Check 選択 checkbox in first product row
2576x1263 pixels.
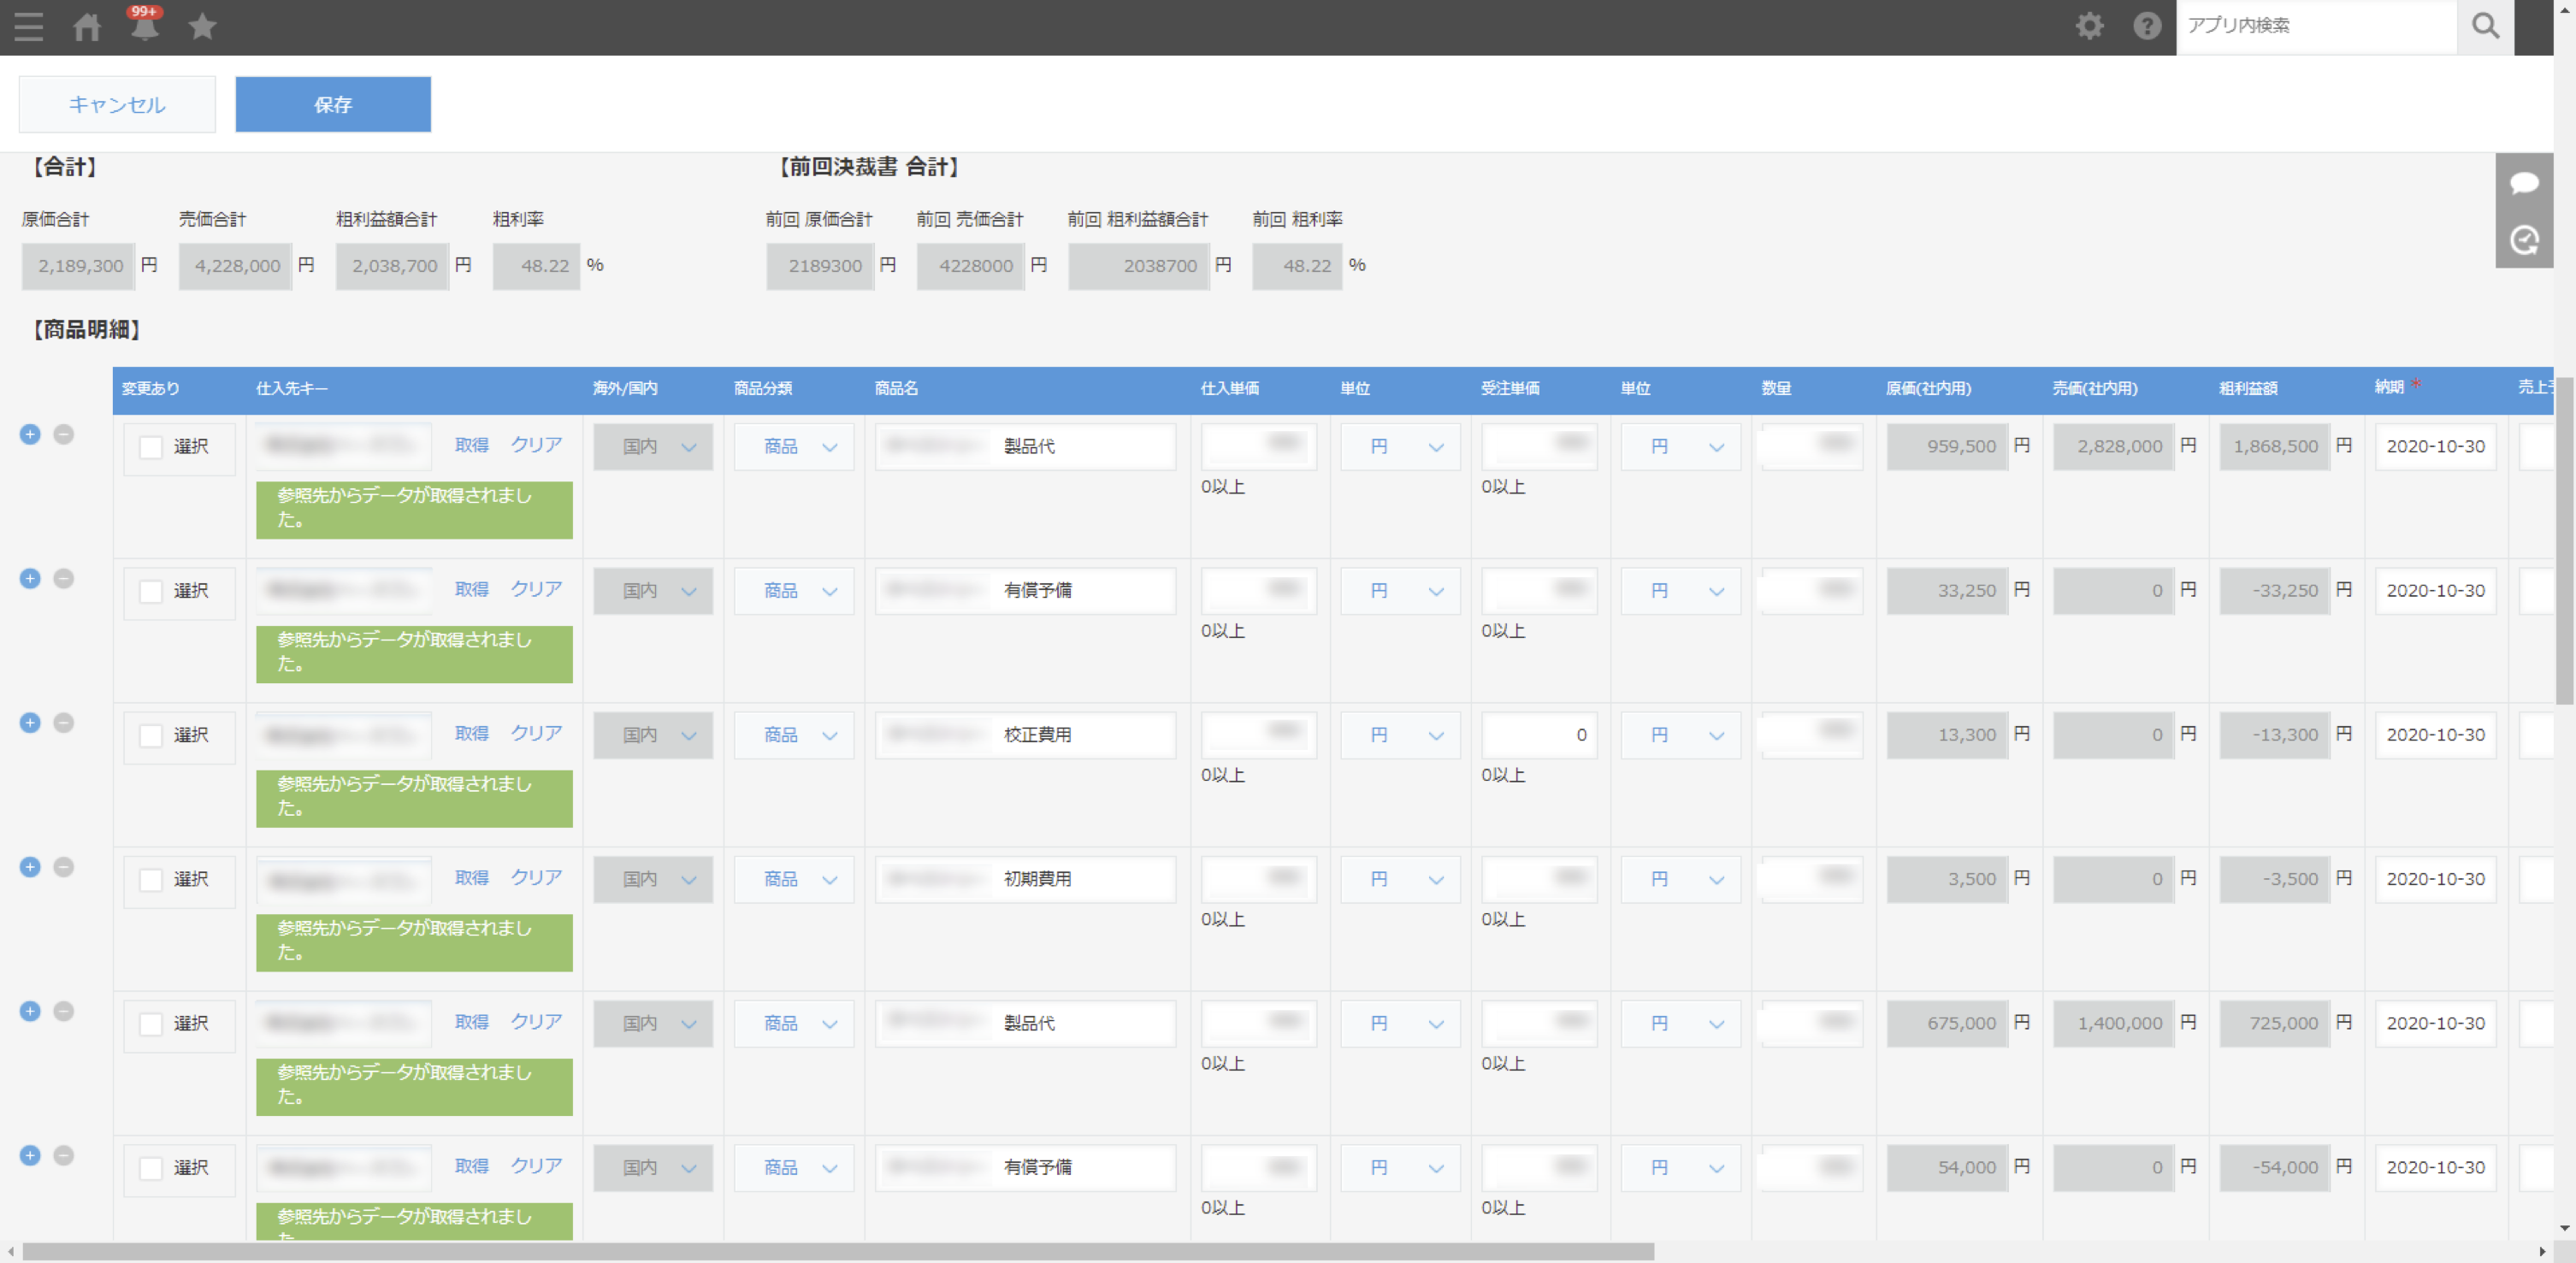coord(151,447)
